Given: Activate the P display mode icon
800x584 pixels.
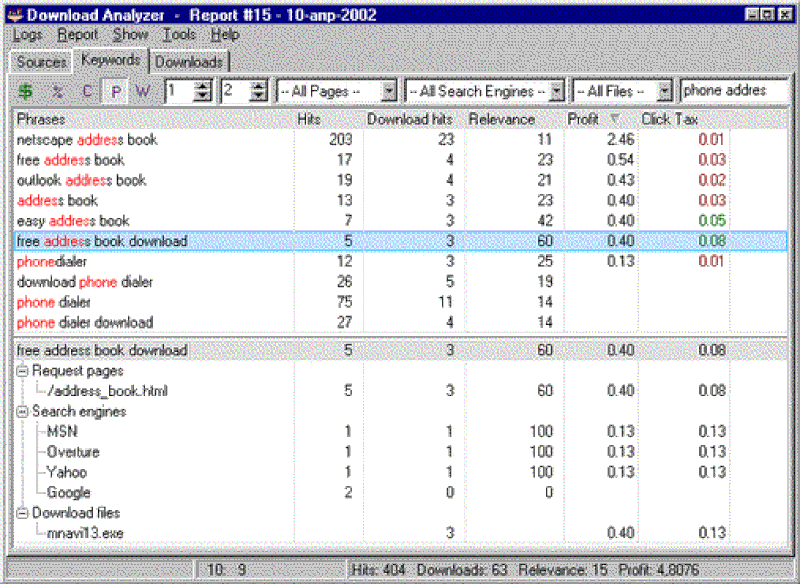Looking at the screenshot, I should [x=116, y=92].
